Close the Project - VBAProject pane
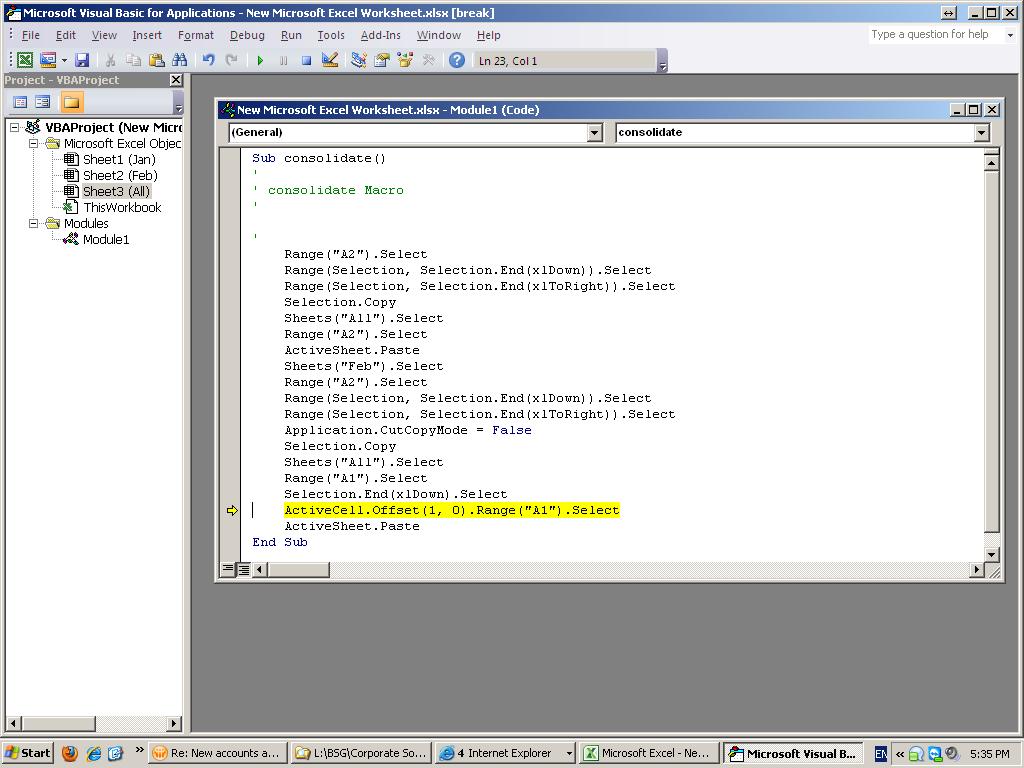 click(x=176, y=80)
